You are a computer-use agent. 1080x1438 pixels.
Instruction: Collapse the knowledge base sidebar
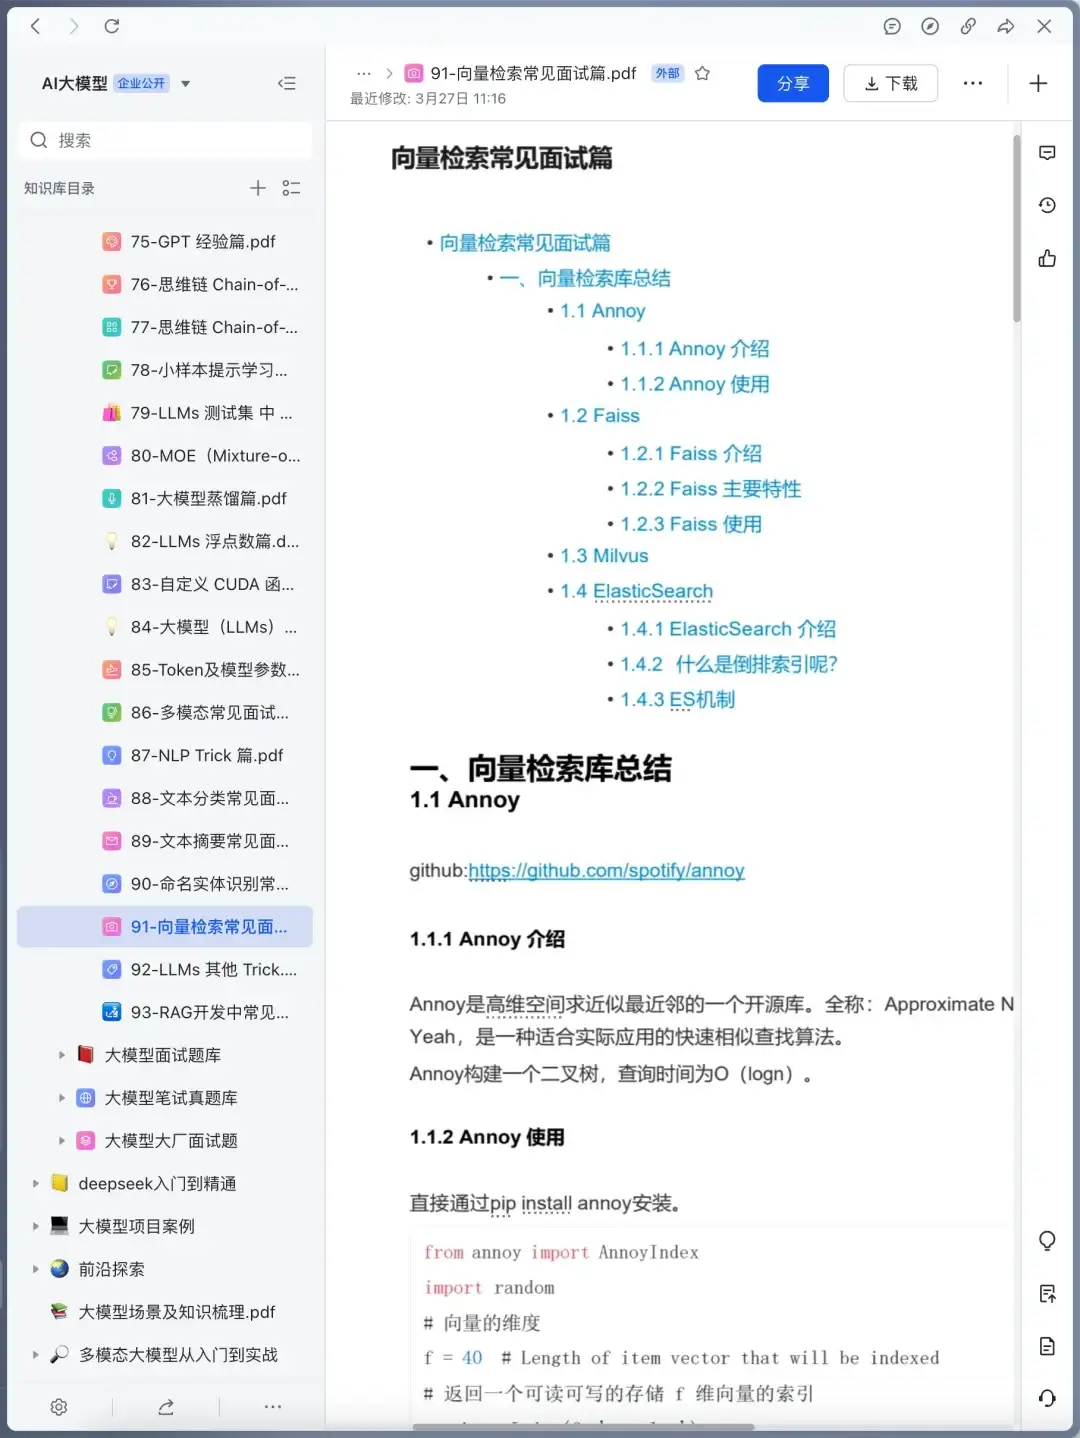[287, 83]
